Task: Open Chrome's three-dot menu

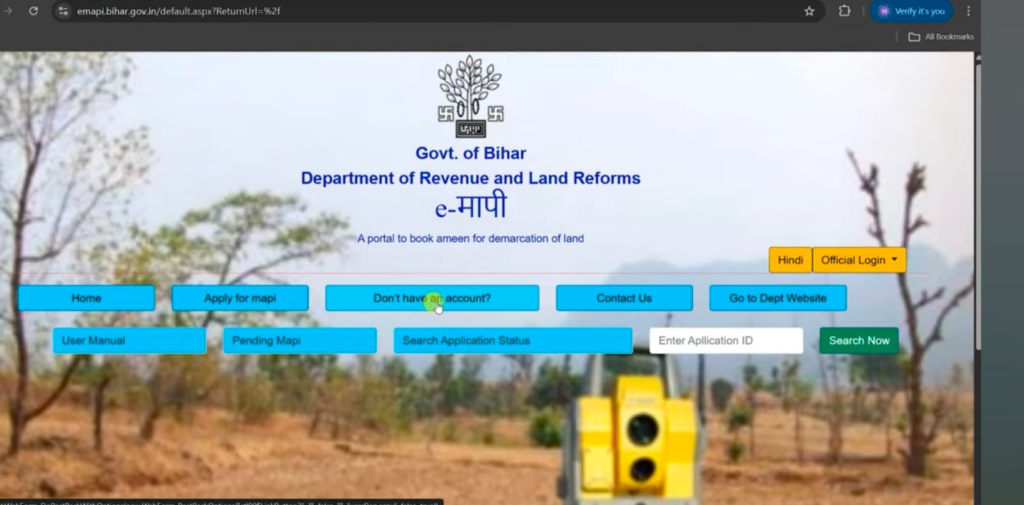Action: (968, 11)
